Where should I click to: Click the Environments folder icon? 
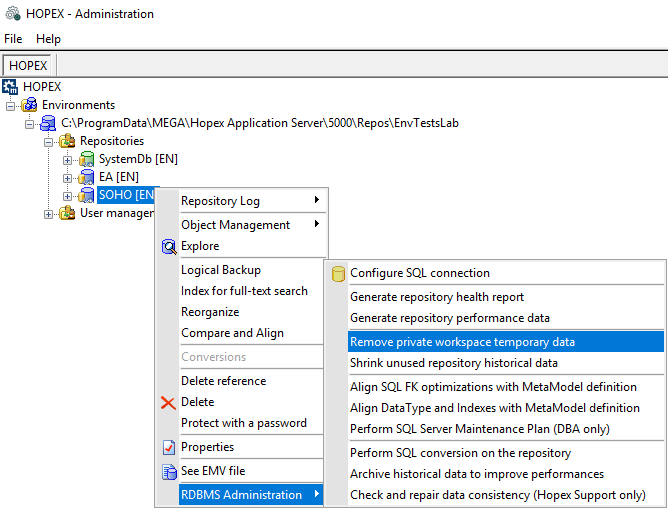[x=29, y=104]
